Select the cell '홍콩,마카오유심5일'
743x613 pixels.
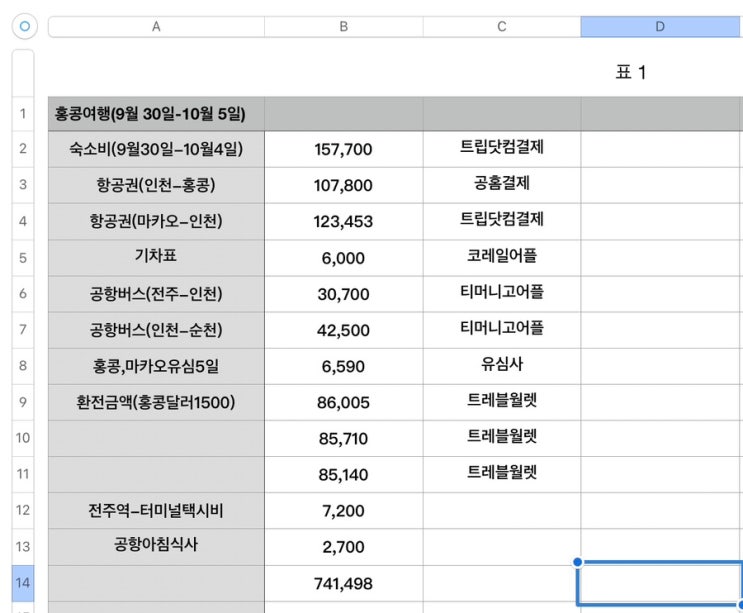click(156, 366)
